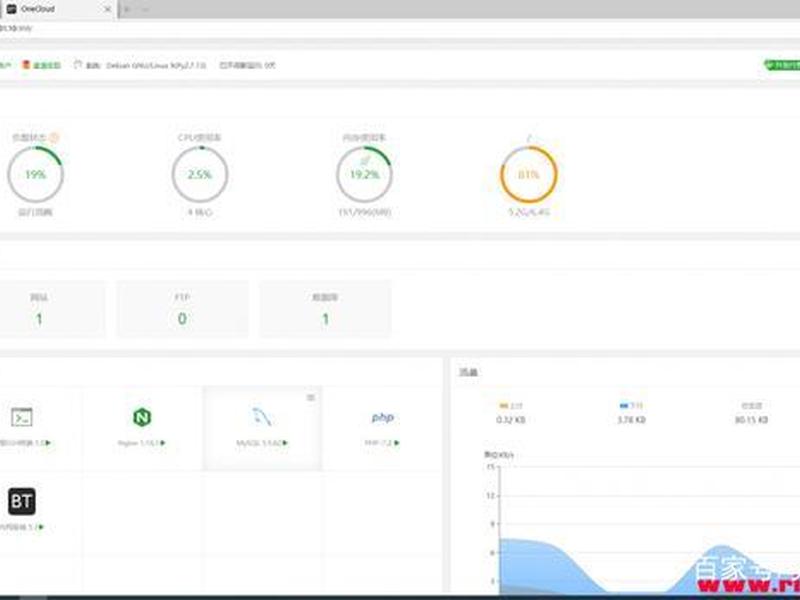Image resolution: width=800 pixels, height=600 pixels.
Task: Click the OneCloud tab favicon
Action: (11, 9)
